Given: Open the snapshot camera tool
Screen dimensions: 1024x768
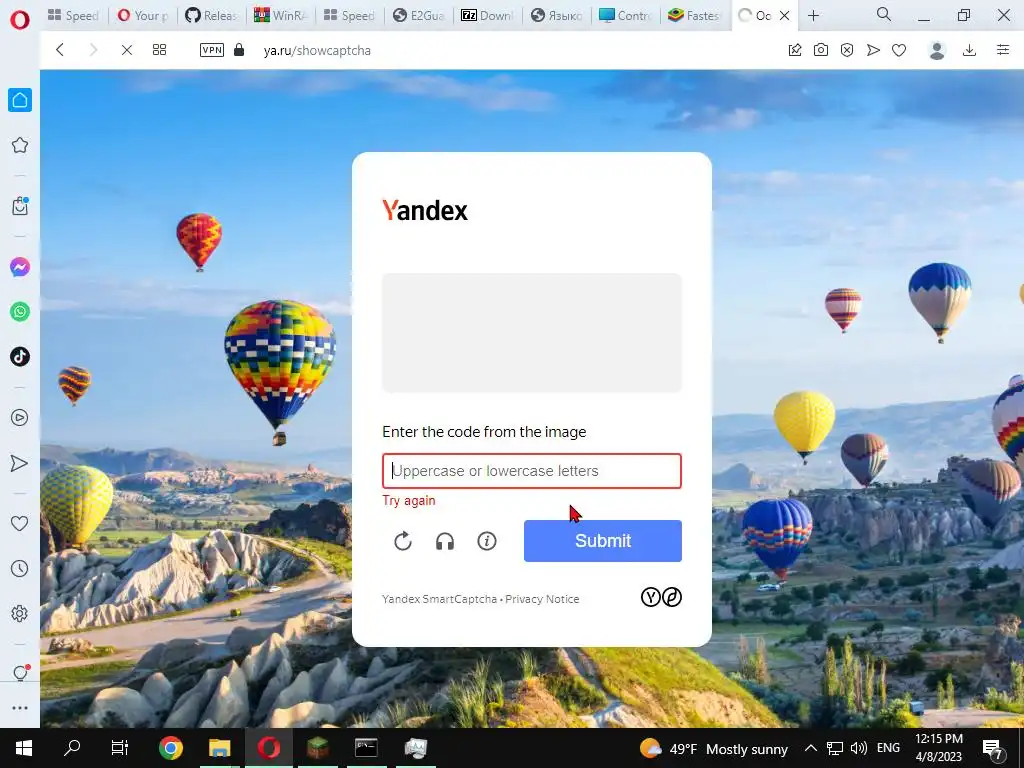Looking at the screenshot, I should point(821,50).
